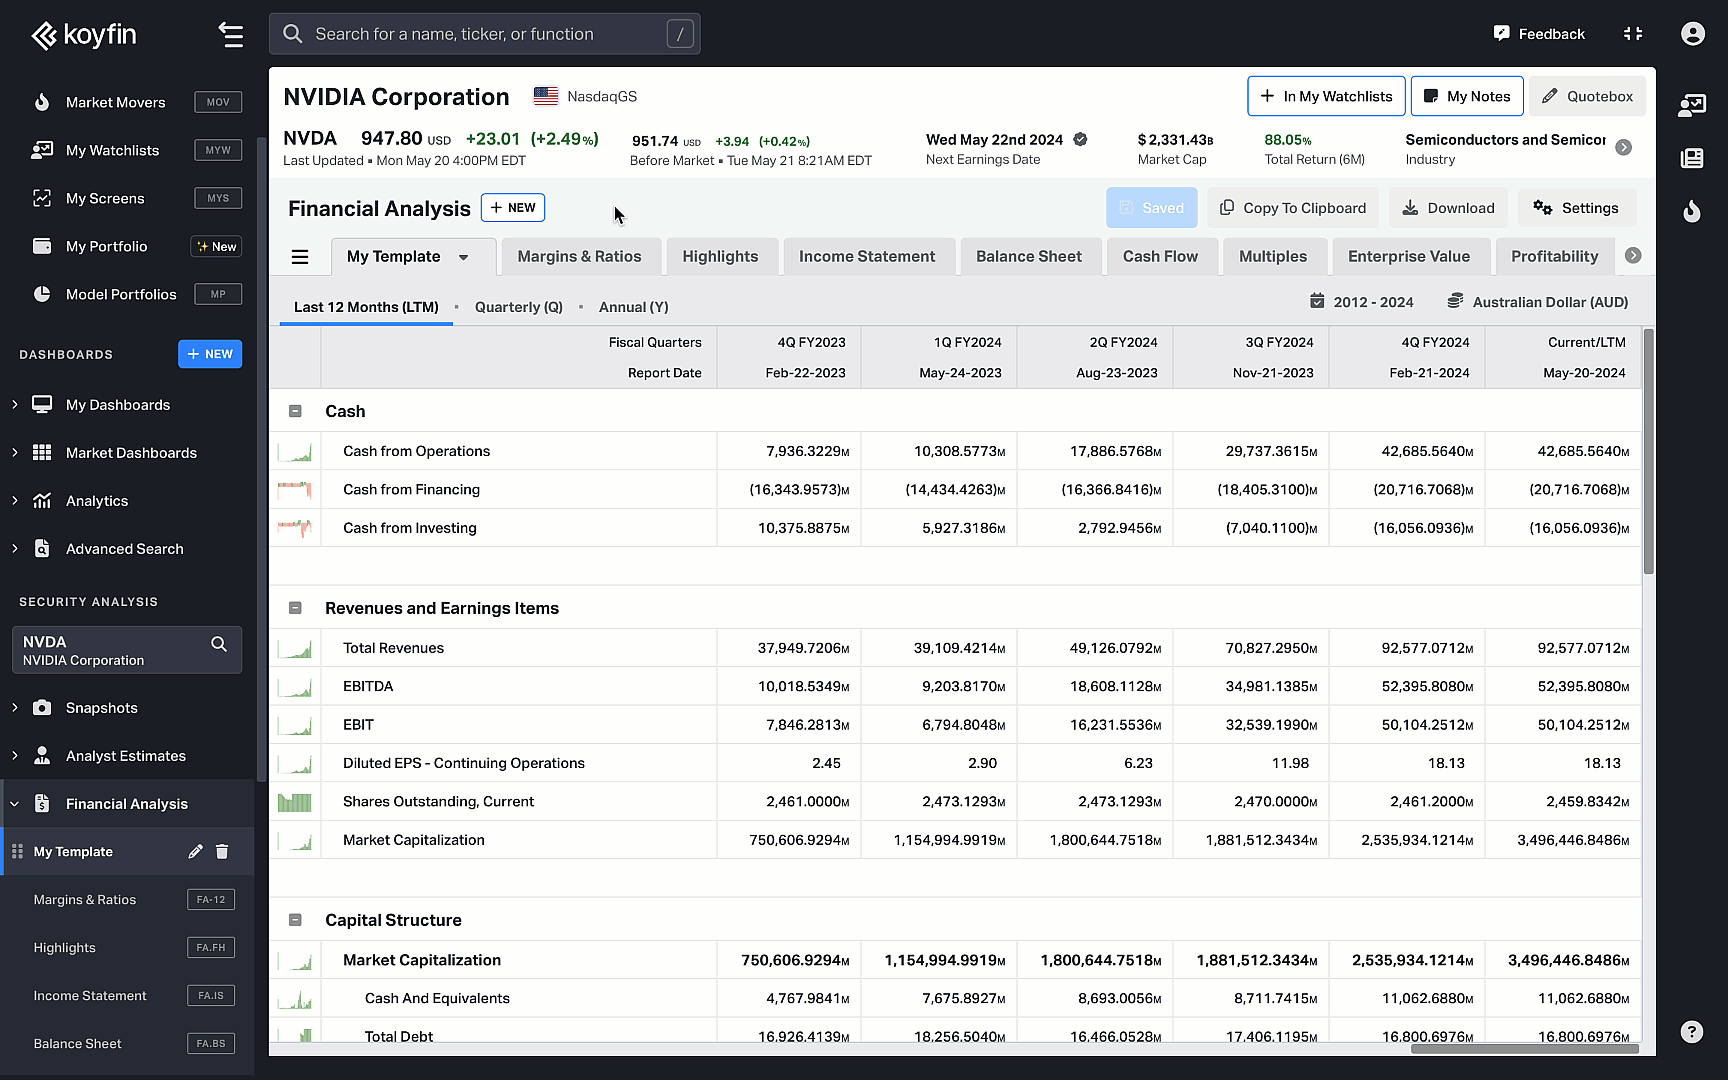
Task: Collapse the Cash section
Action: (295, 410)
